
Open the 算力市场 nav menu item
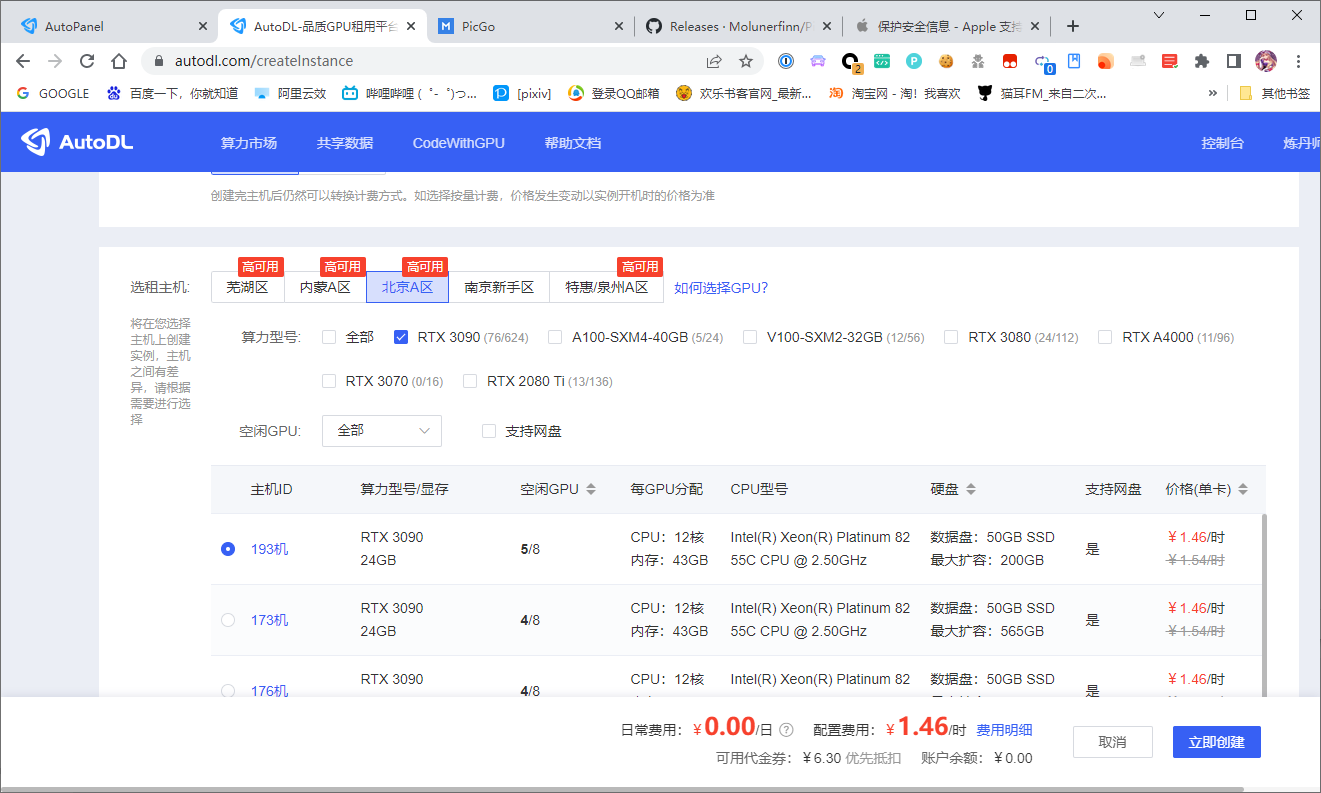(x=249, y=143)
